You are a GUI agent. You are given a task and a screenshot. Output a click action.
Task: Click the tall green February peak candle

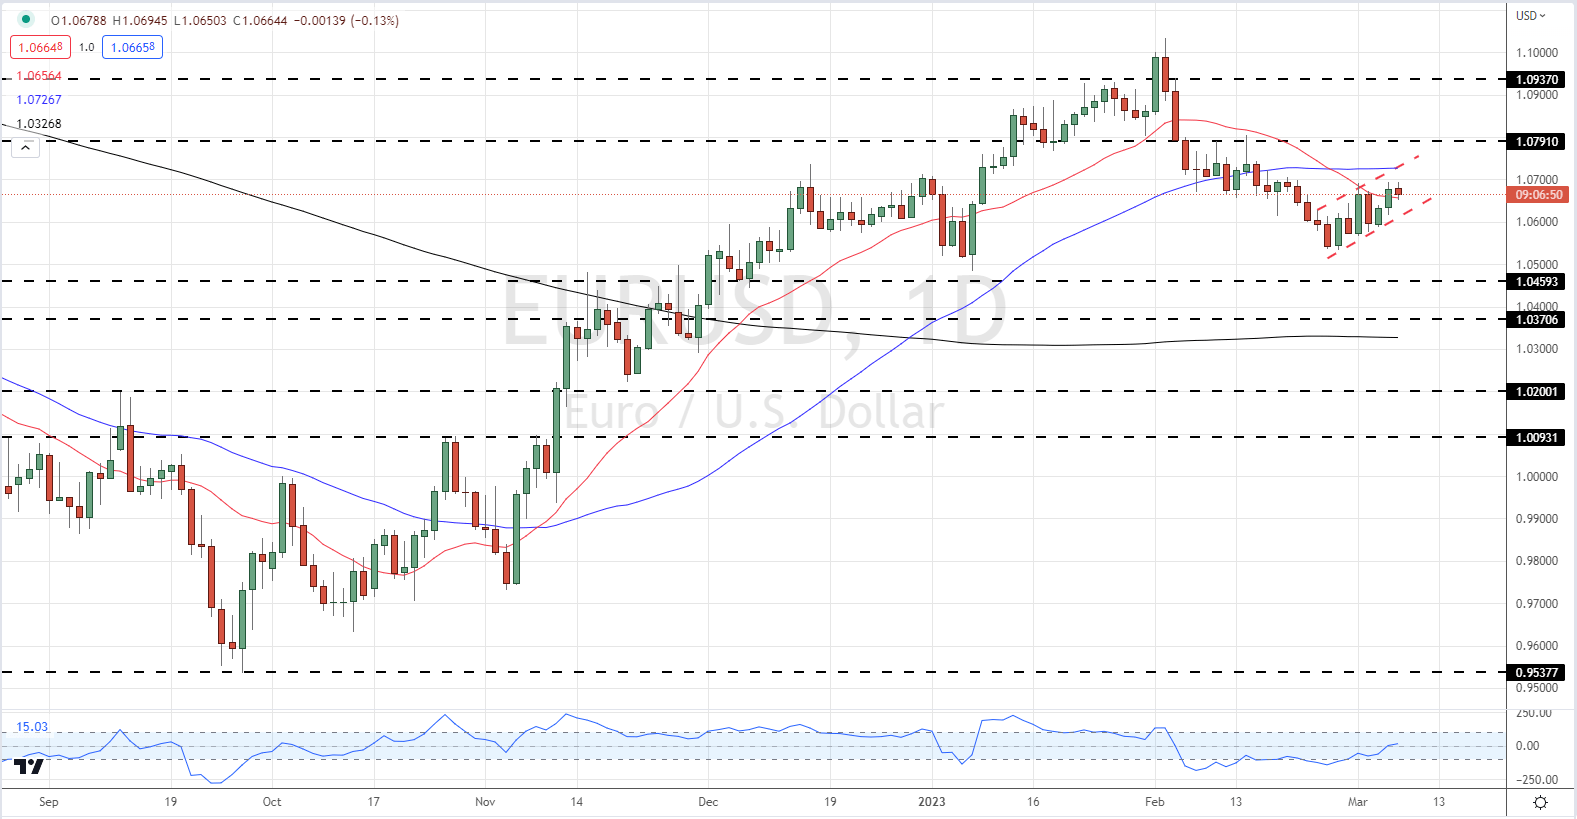point(1156,84)
